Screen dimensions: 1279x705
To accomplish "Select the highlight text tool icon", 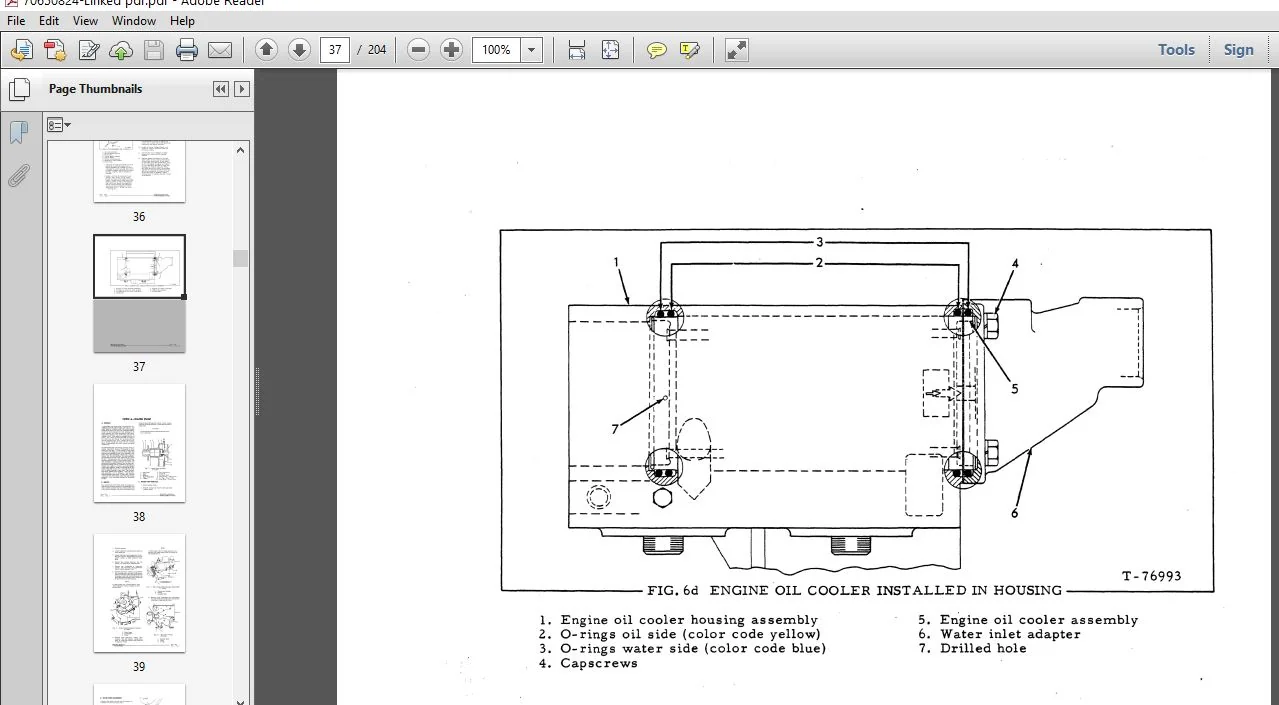I will (690, 50).
